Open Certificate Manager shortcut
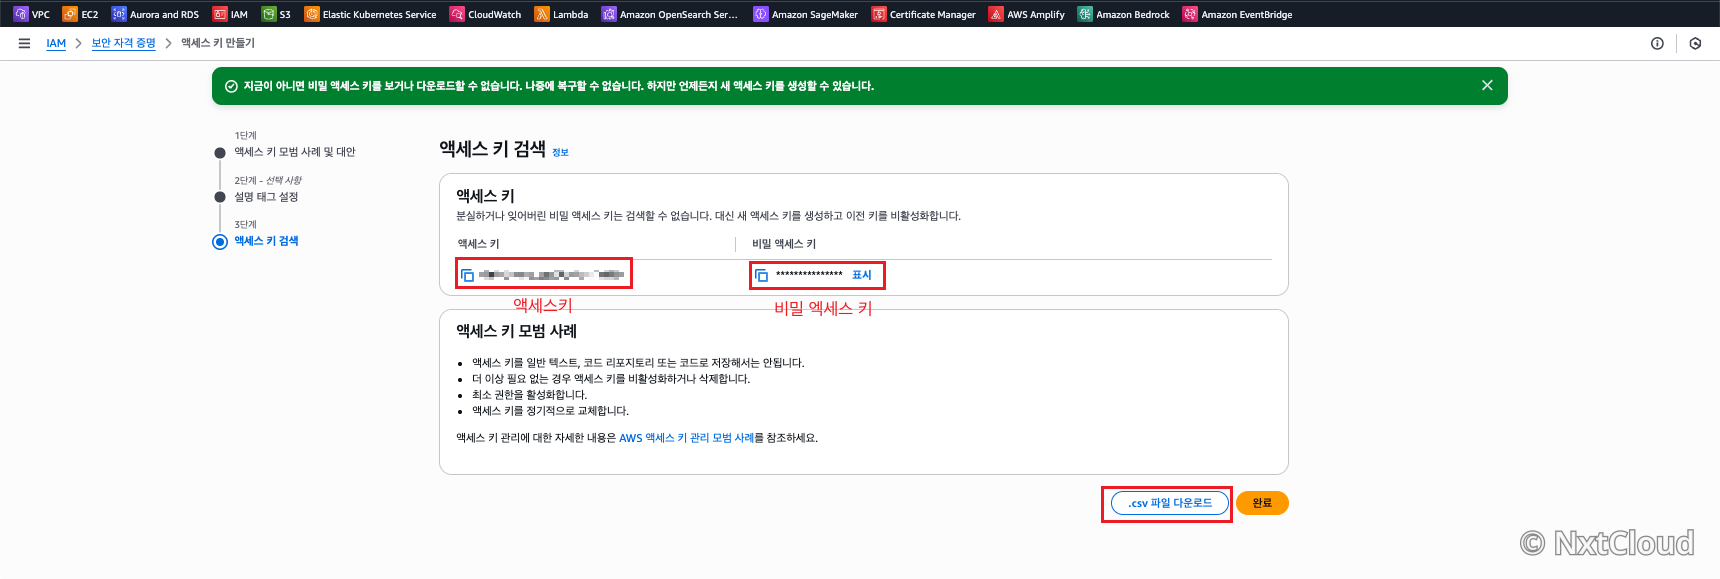This screenshot has height=579, width=1720. click(x=923, y=14)
